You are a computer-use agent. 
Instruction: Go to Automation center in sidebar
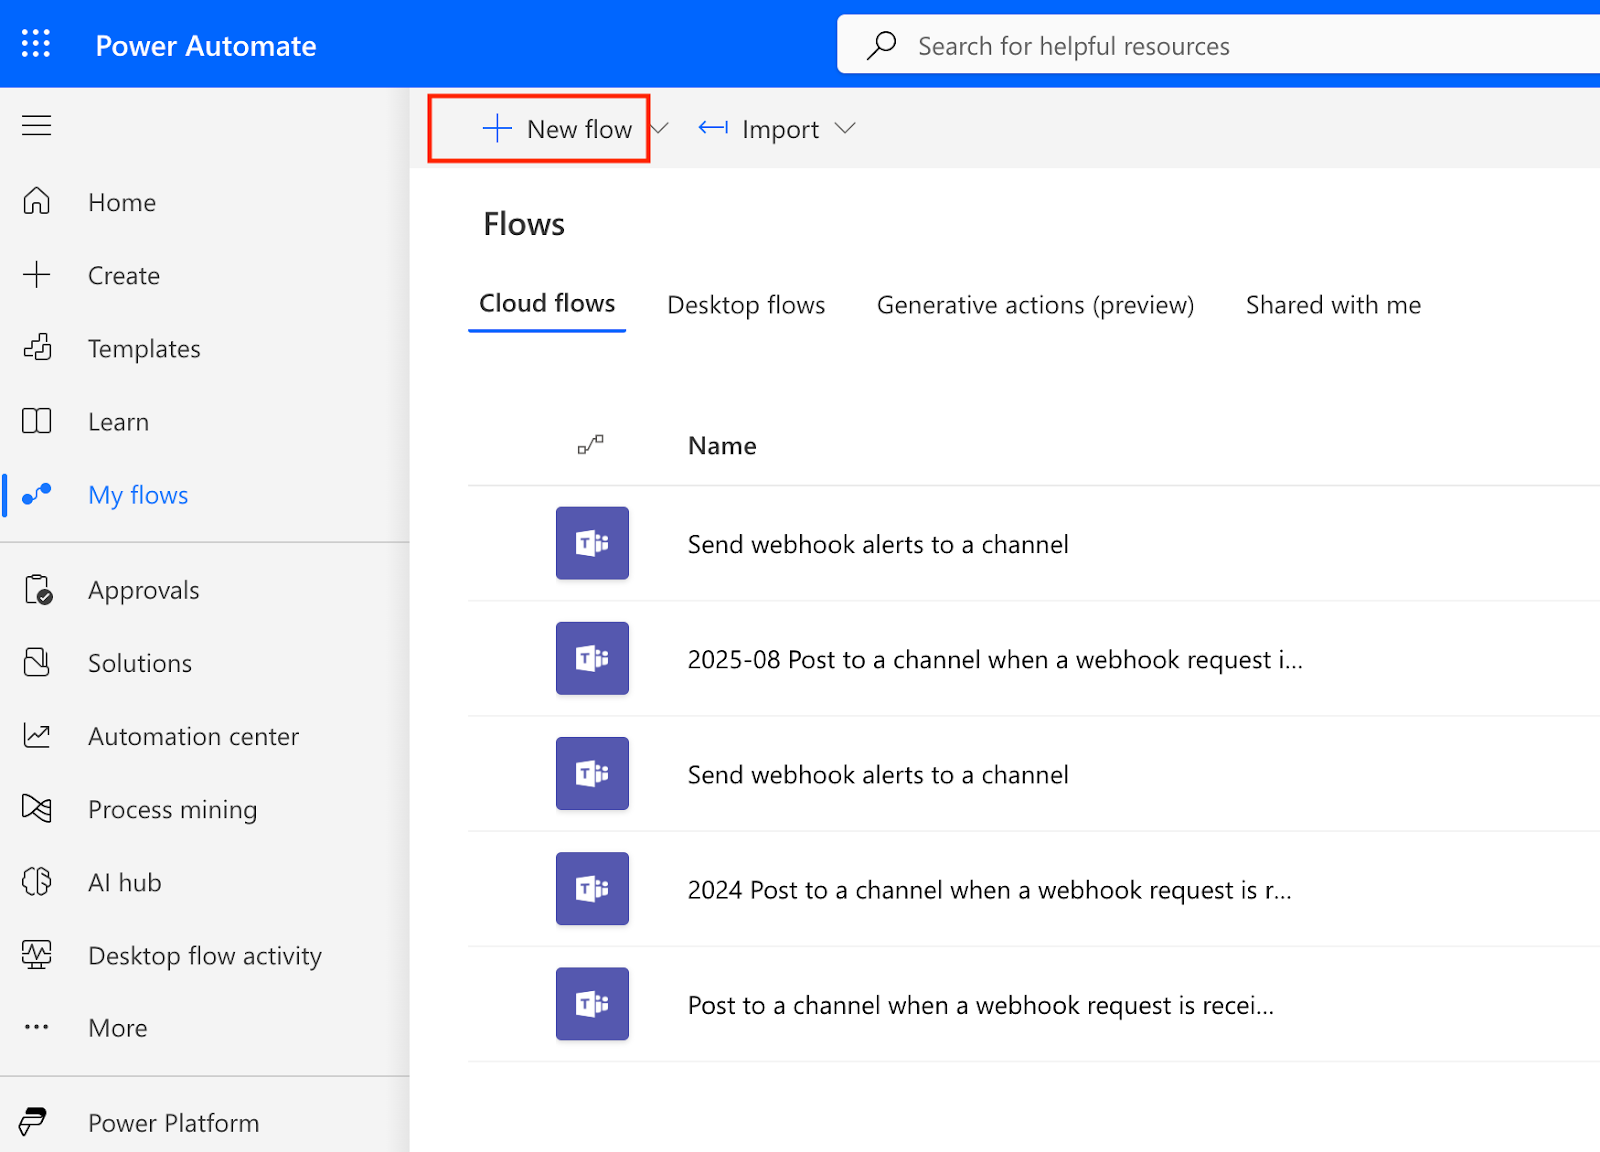tap(193, 737)
